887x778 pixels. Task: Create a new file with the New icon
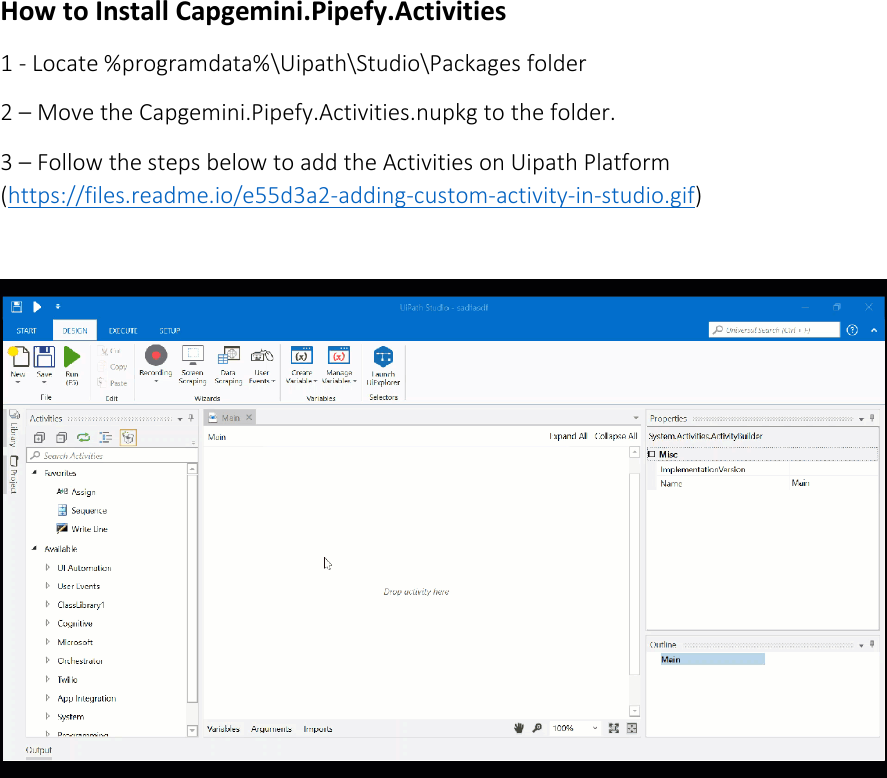(17, 358)
